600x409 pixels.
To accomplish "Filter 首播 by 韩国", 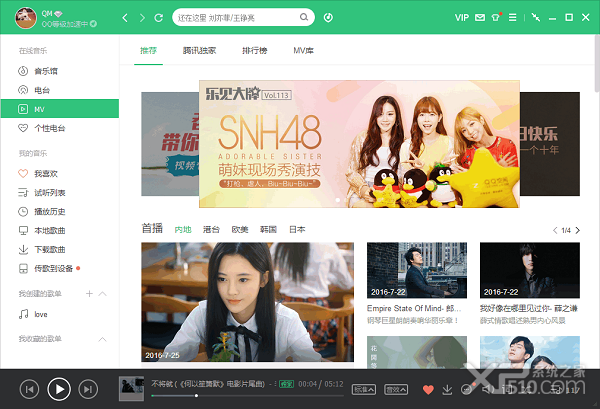I will pos(268,230).
